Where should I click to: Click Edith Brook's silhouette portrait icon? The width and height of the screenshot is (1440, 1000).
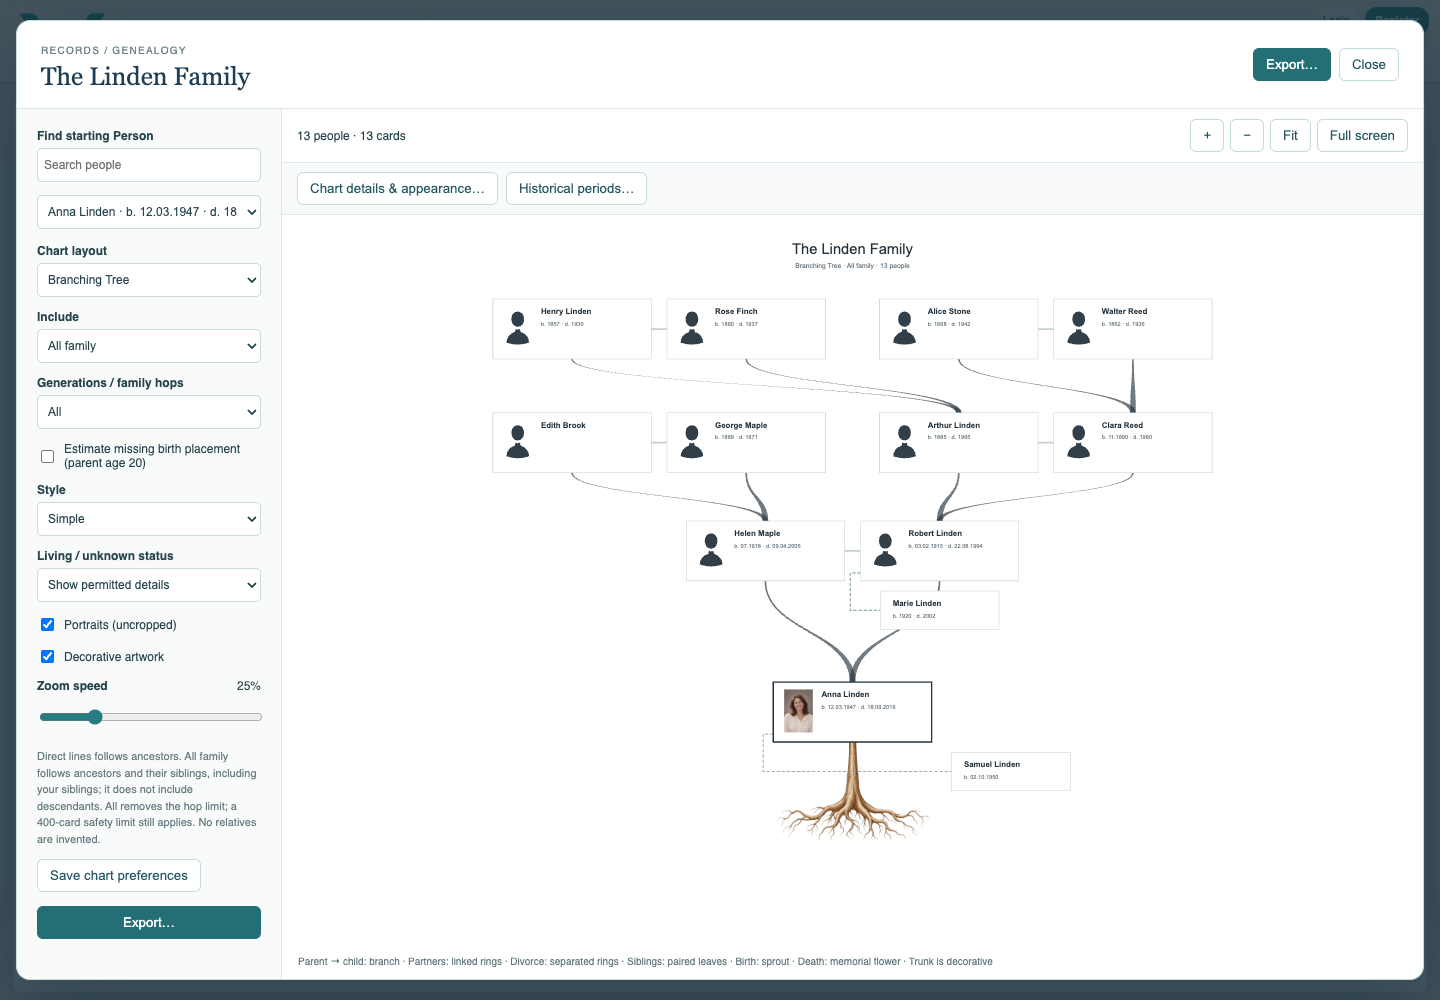(518, 442)
